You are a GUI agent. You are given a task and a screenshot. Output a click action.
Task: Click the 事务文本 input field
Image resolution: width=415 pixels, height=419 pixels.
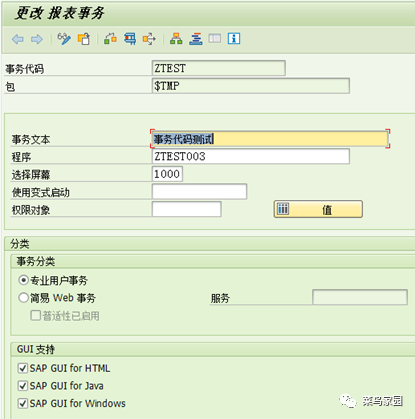270,139
